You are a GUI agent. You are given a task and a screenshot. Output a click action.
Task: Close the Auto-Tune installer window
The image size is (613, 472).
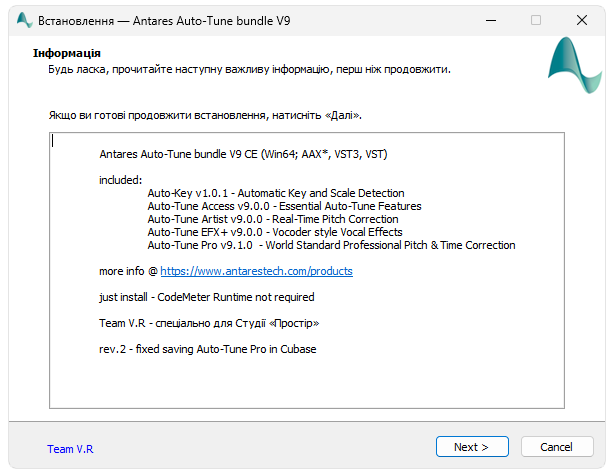point(583,19)
